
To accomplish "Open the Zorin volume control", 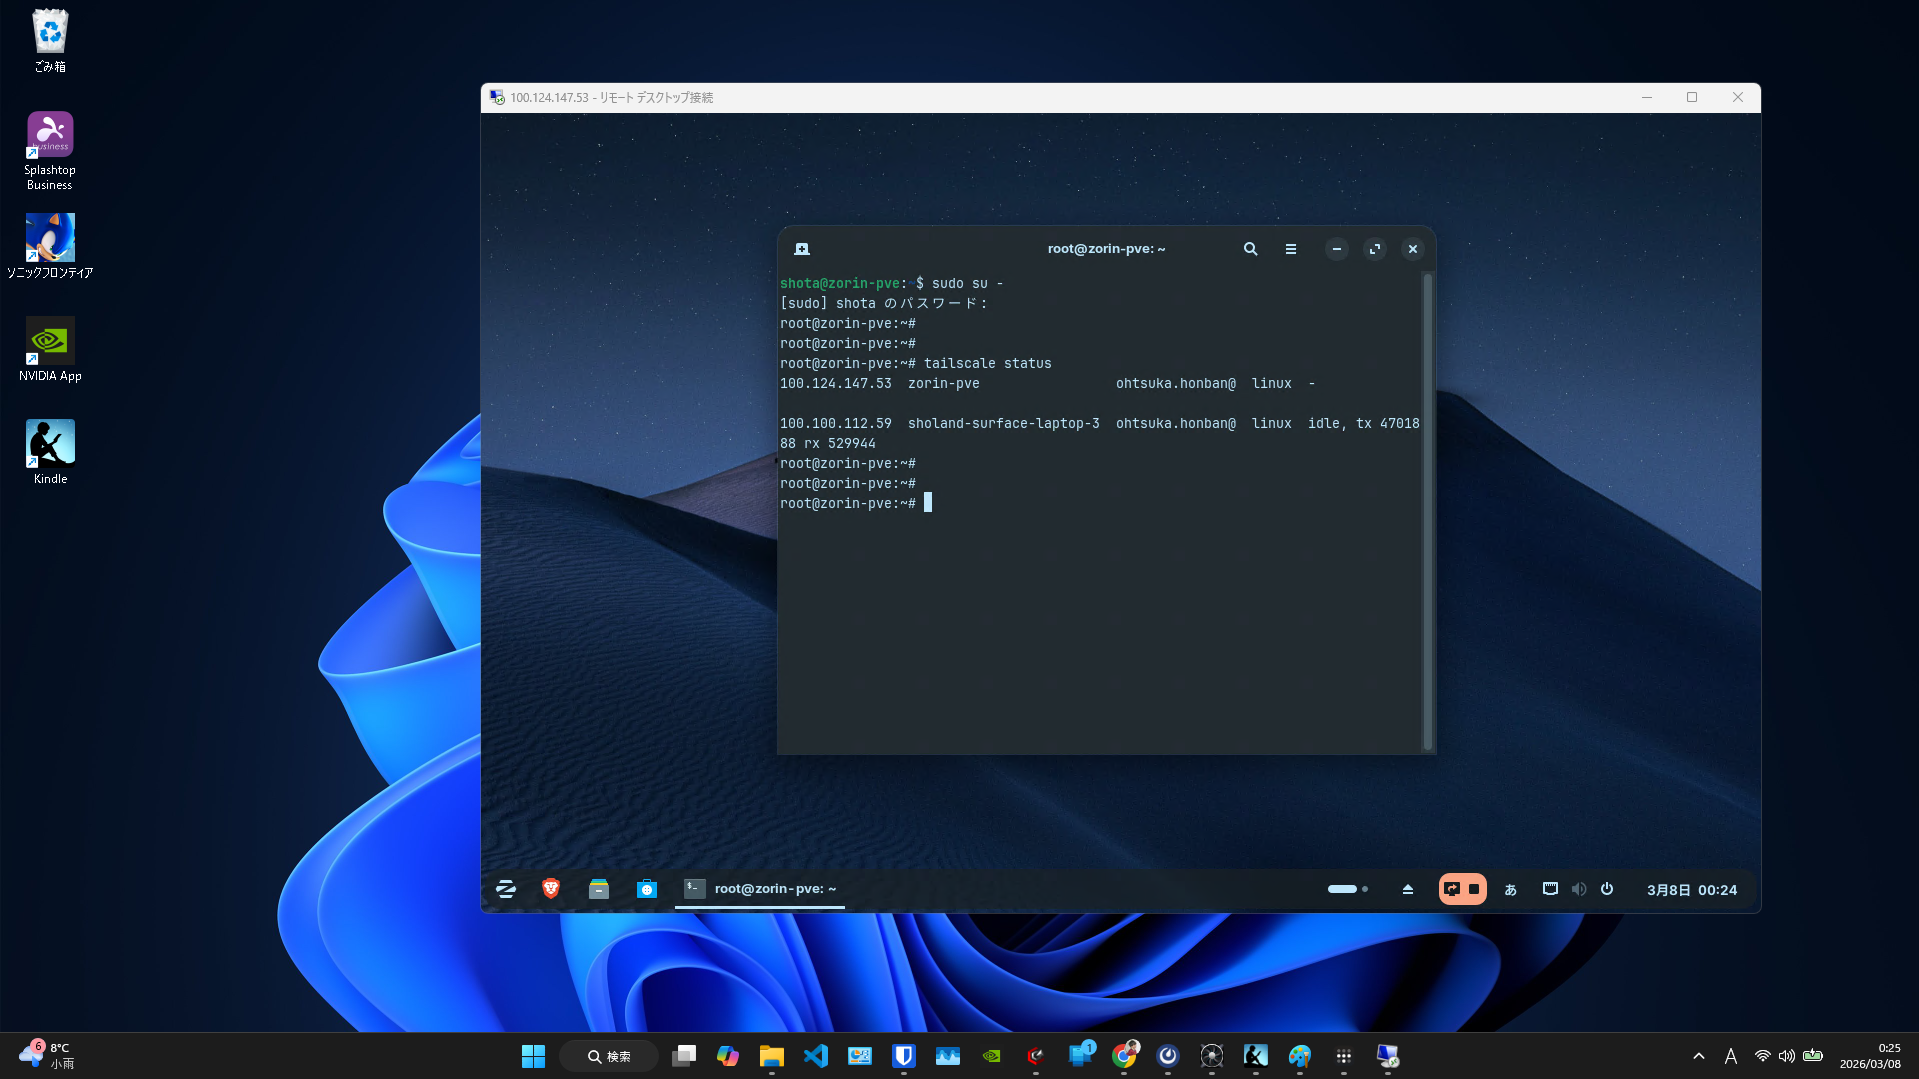I will 1579,889.
